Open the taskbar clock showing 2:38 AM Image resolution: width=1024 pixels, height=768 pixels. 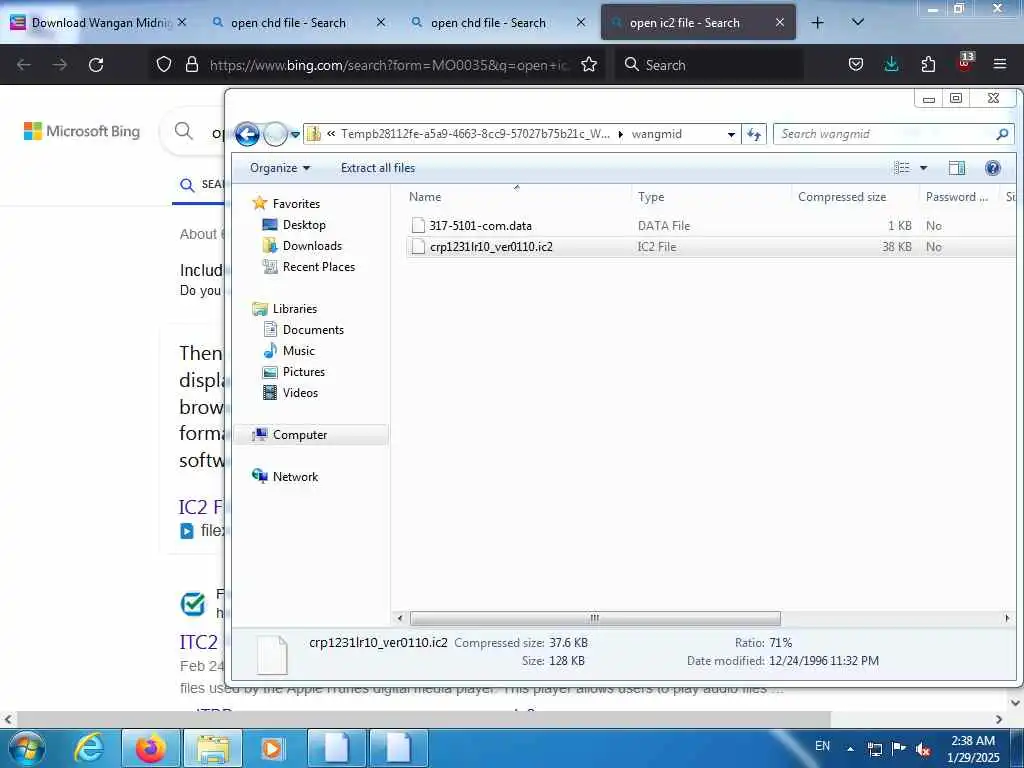(973, 749)
